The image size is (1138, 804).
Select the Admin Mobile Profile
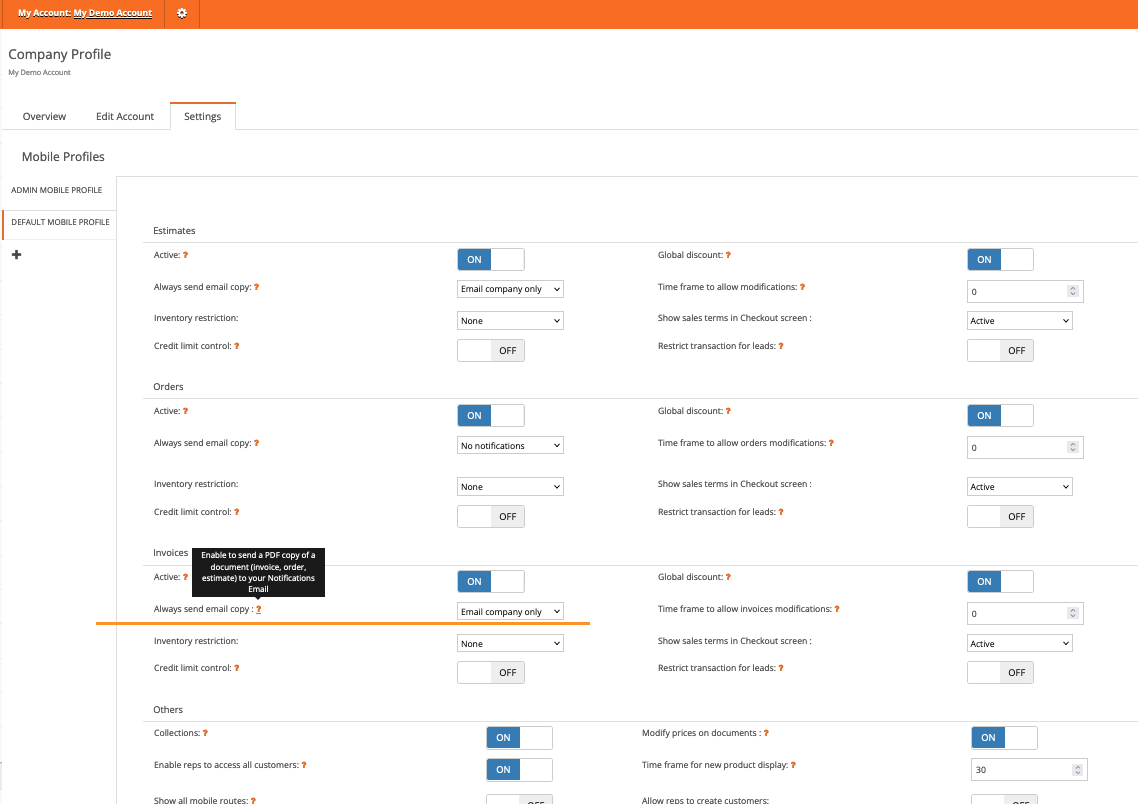(57, 190)
